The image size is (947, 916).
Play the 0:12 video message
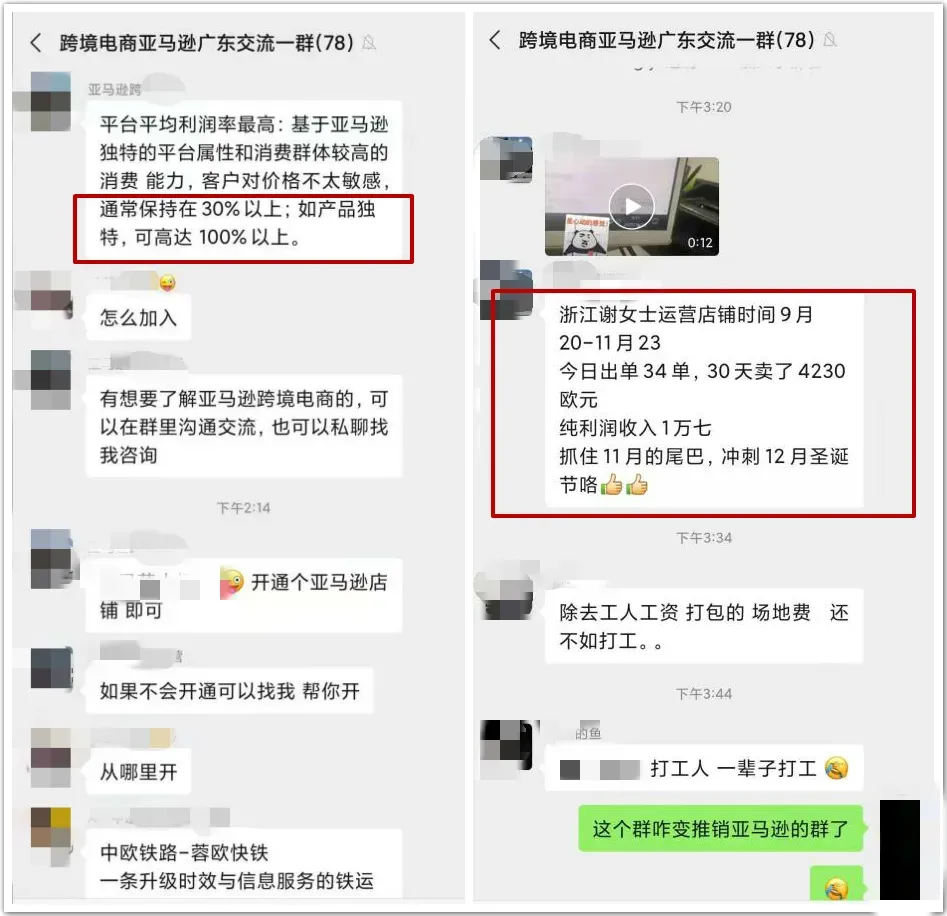click(x=632, y=207)
